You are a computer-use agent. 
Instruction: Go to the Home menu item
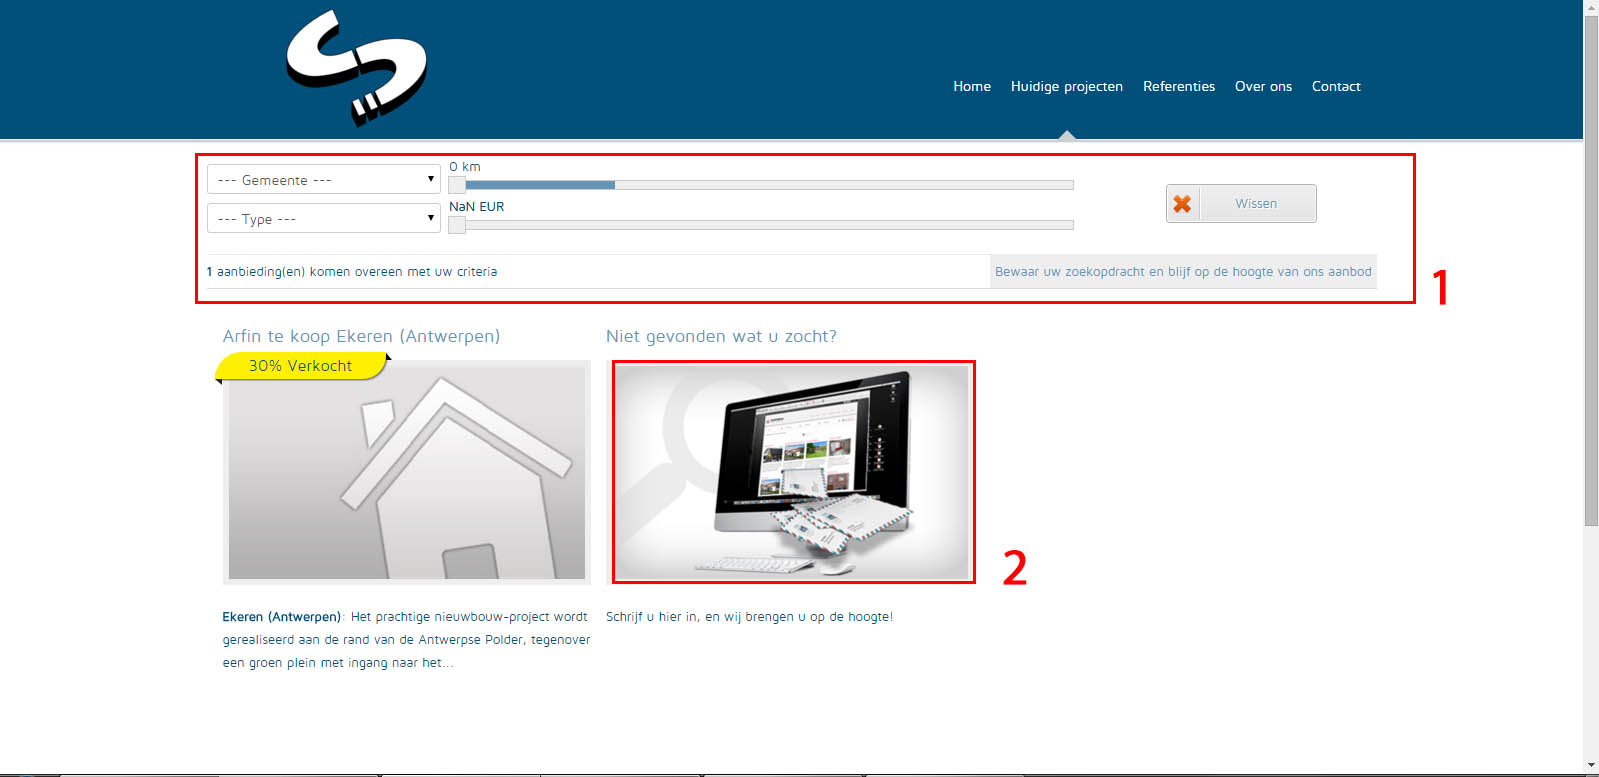click(x=971, y=87)
